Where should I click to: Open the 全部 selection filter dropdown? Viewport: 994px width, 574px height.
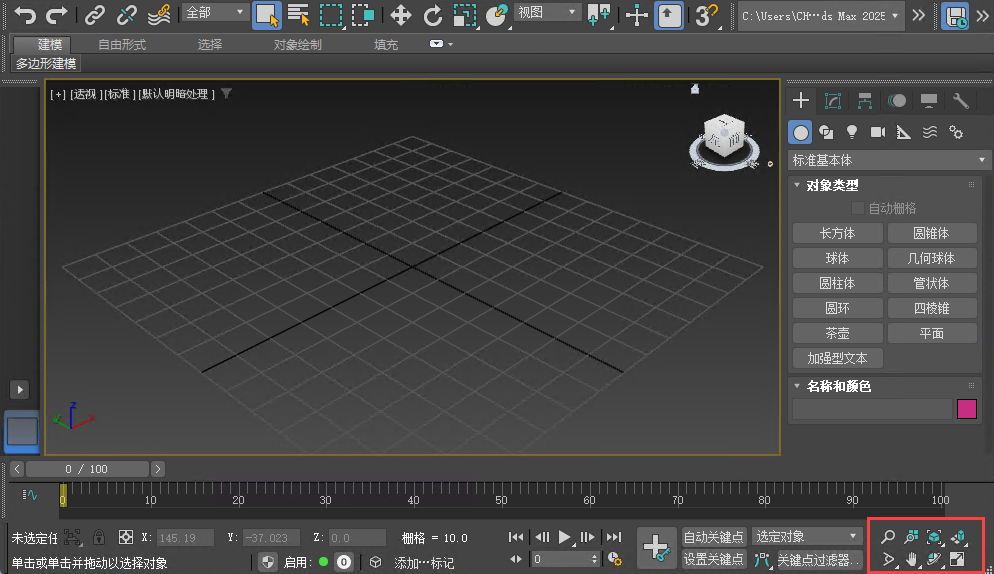[215, 13]
